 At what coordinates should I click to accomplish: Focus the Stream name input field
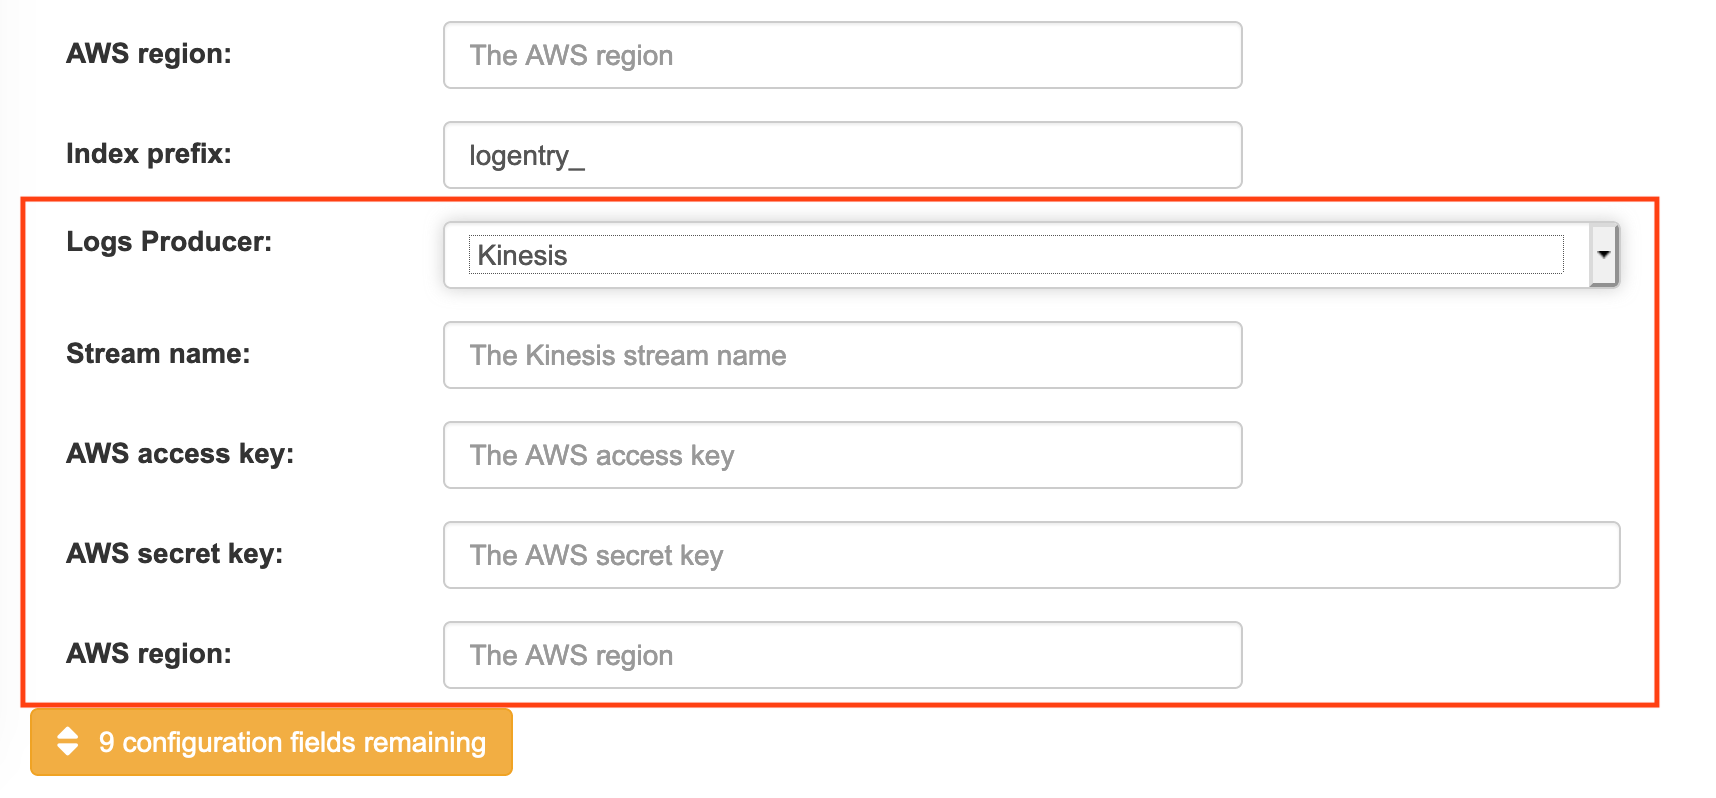click(842, 355)
